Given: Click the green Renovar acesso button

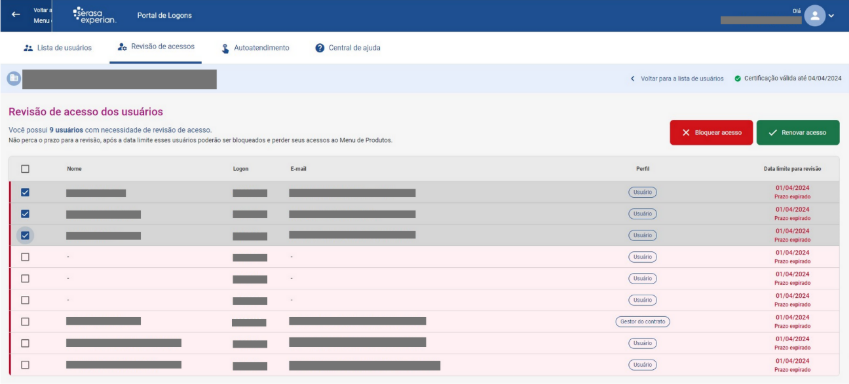Looking at the screenshot, I should [798, 132].
